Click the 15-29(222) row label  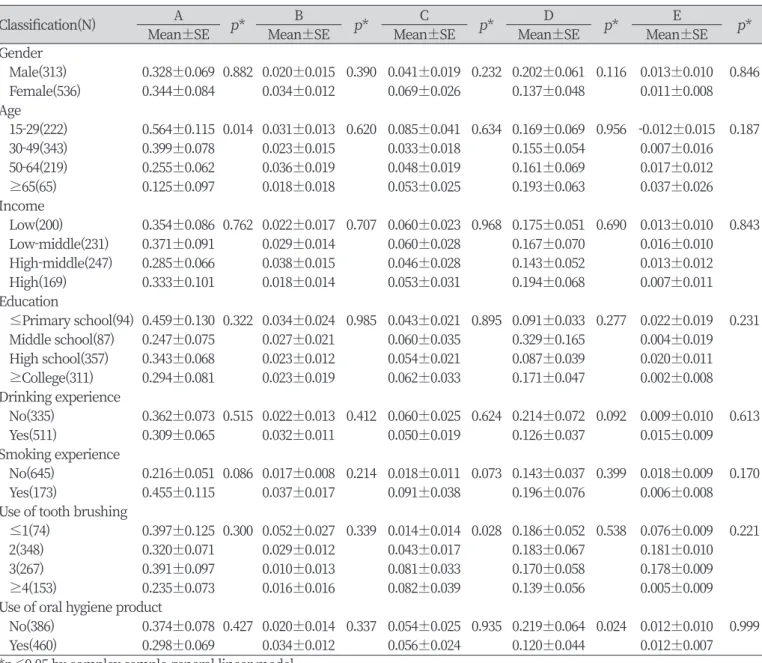click(38, 129)
